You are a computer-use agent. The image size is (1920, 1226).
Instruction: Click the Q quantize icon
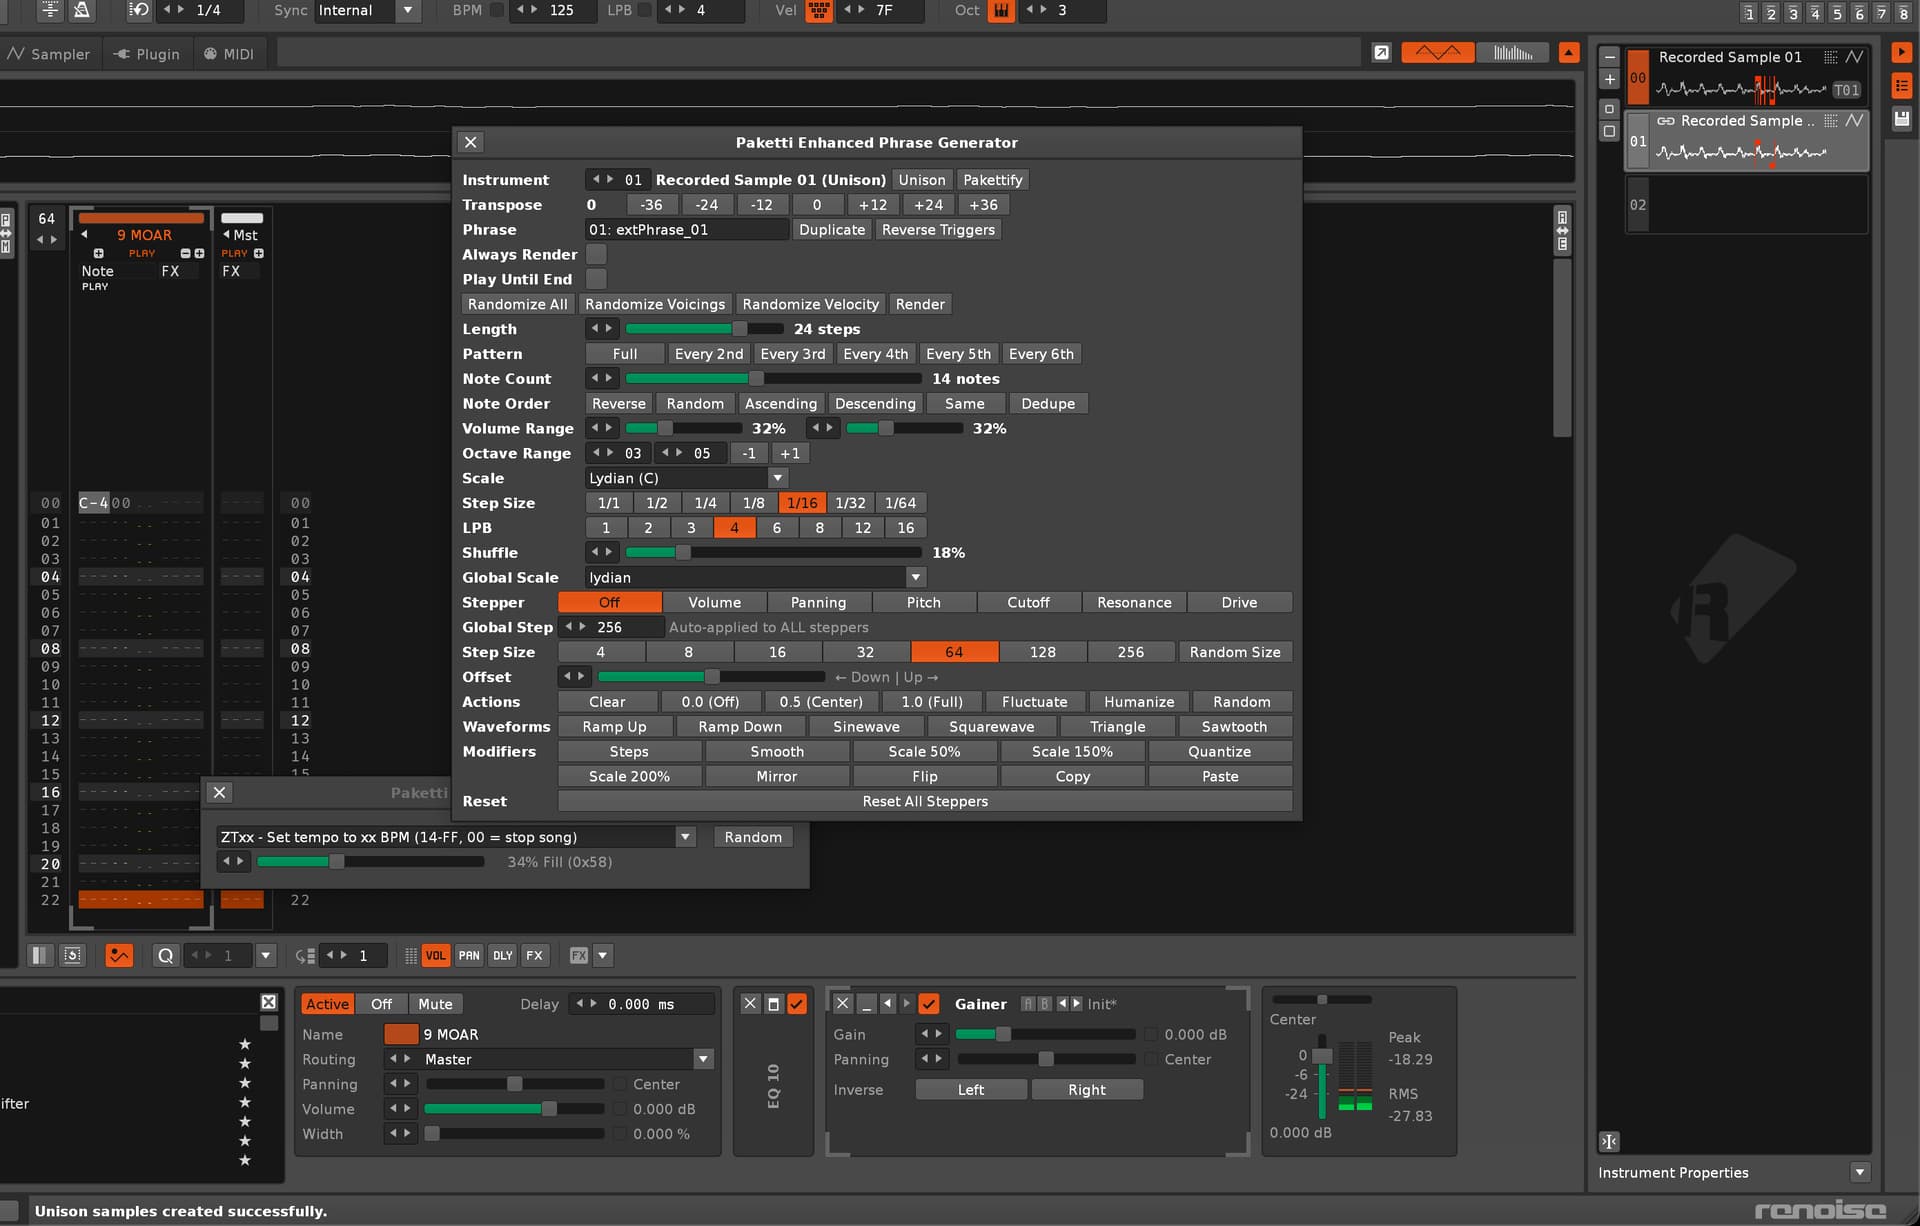(x=166, y=955)
